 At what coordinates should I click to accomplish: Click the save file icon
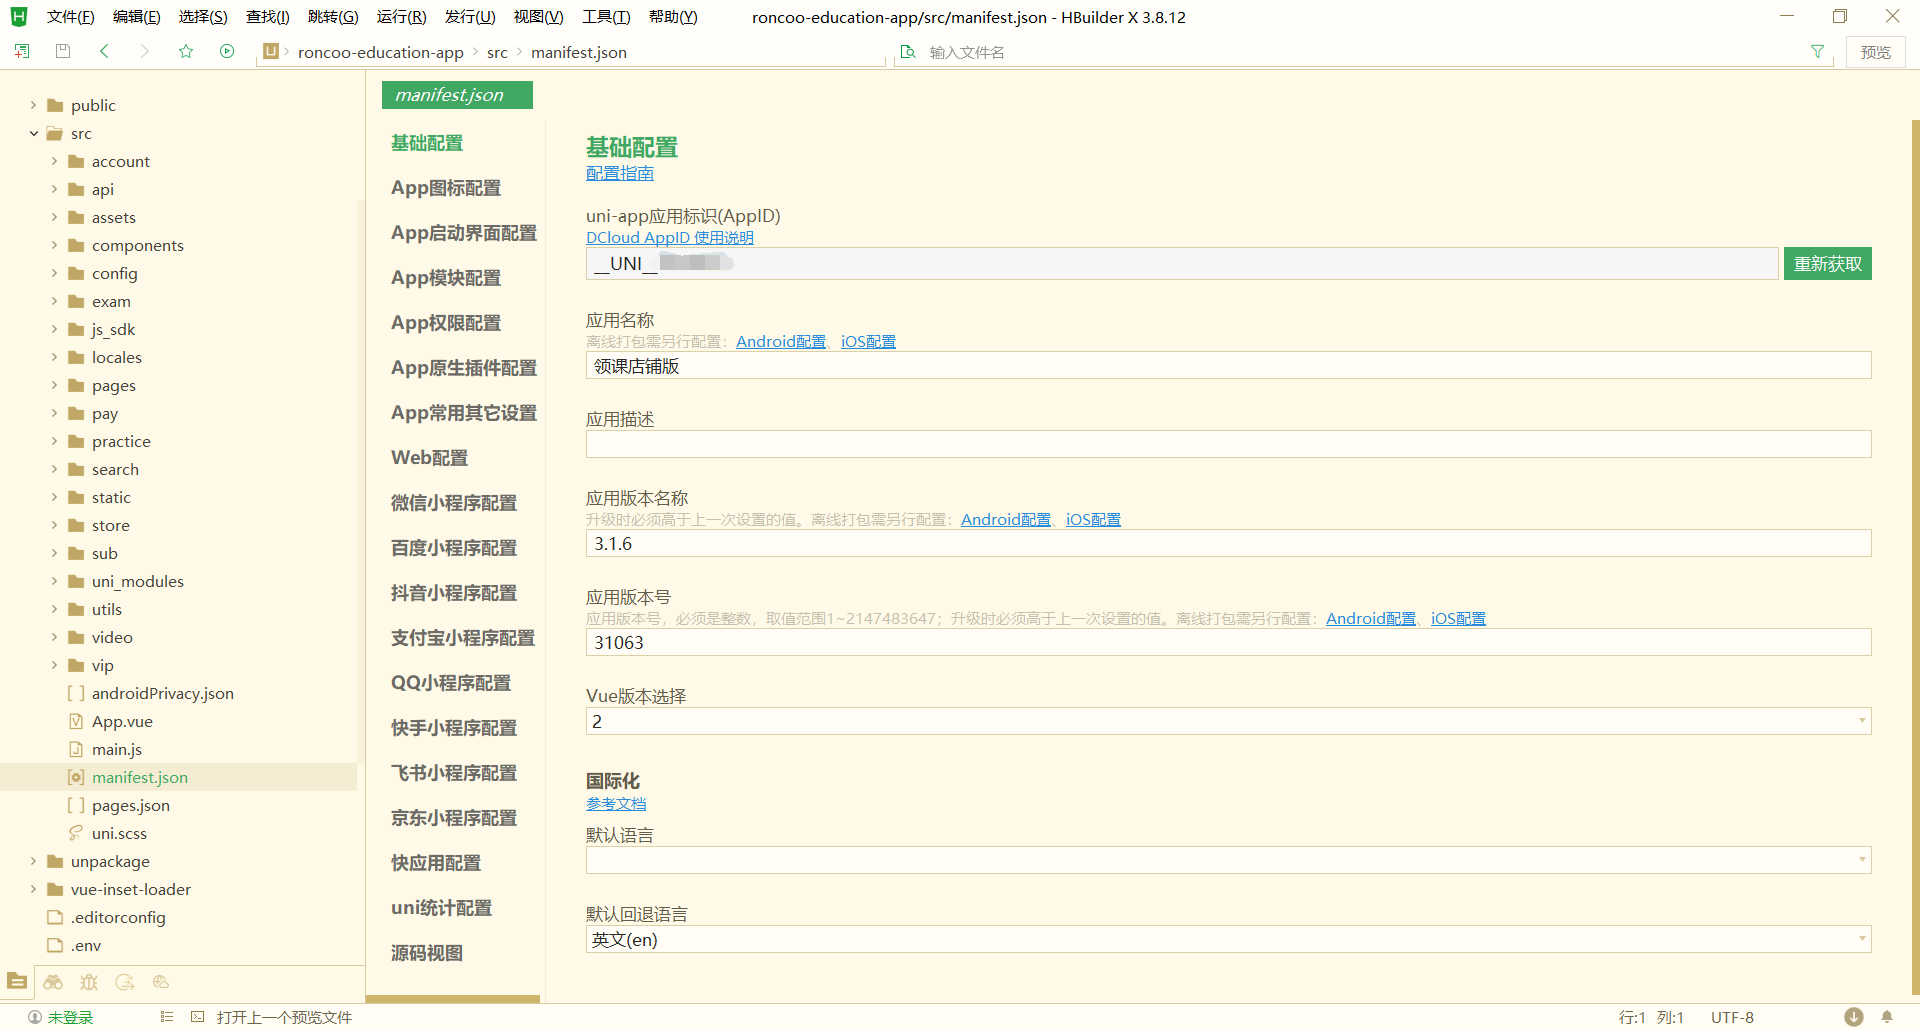pyautogui.click(x=63, y=51)
